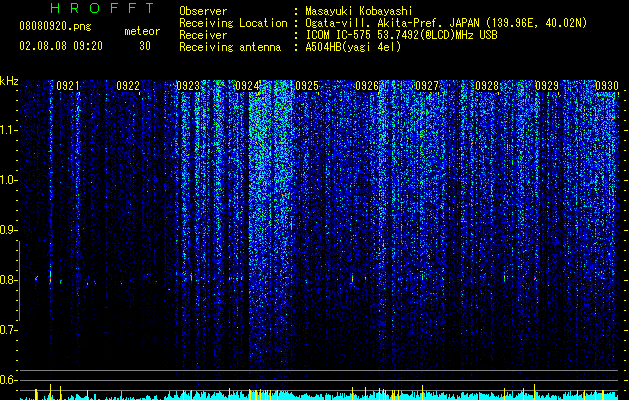Click the 0921 time marker
Image resolution: width=629 pixels, height=400 pixels.
tap(67, 86)
